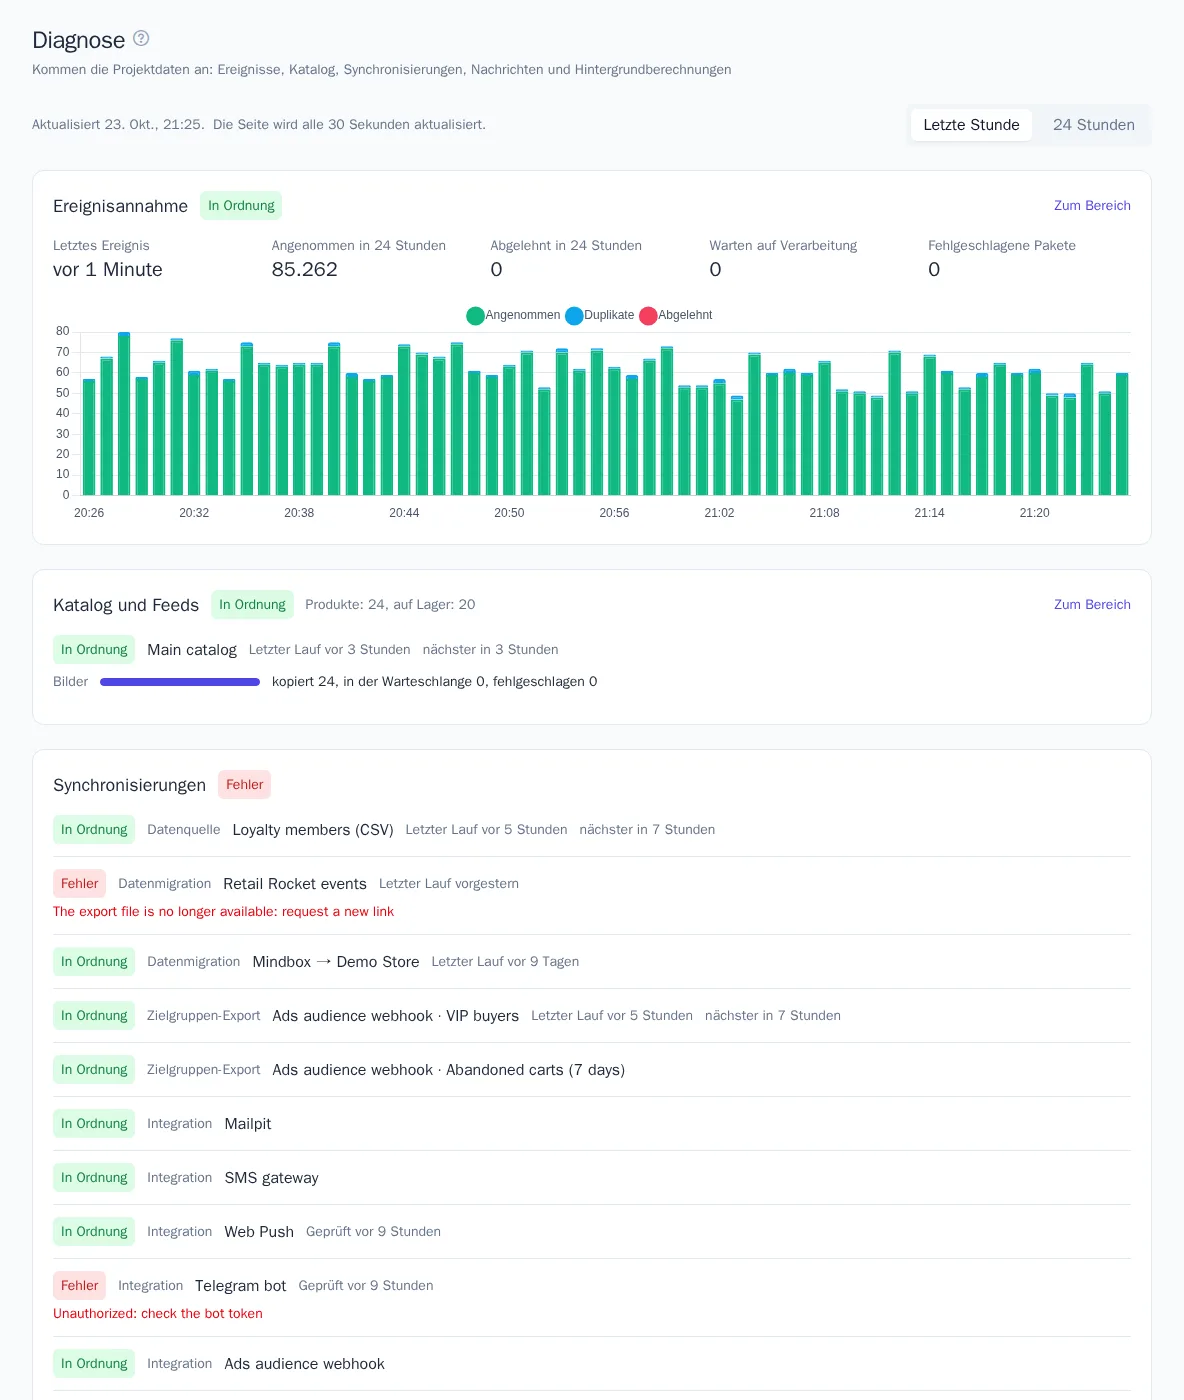Click the SMS gateway integration name
The width and height of the screenshot is (1184, 1400).
coord(272,1178)
